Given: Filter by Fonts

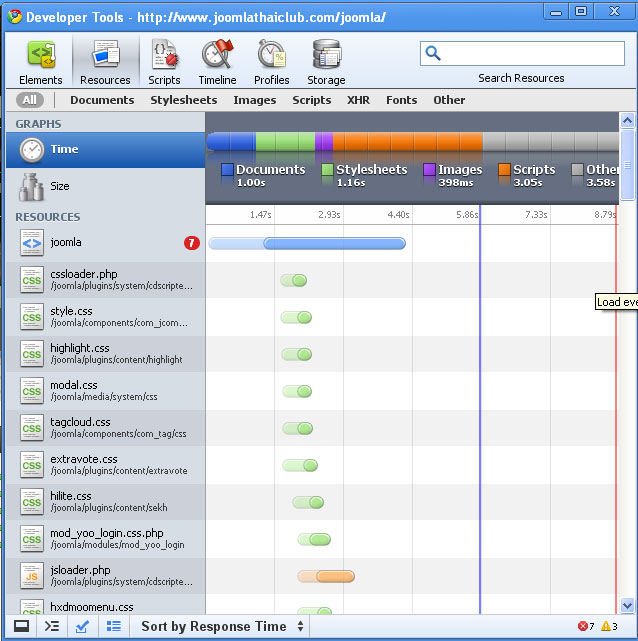Looking at the screenshot, I should coord(402,100).
